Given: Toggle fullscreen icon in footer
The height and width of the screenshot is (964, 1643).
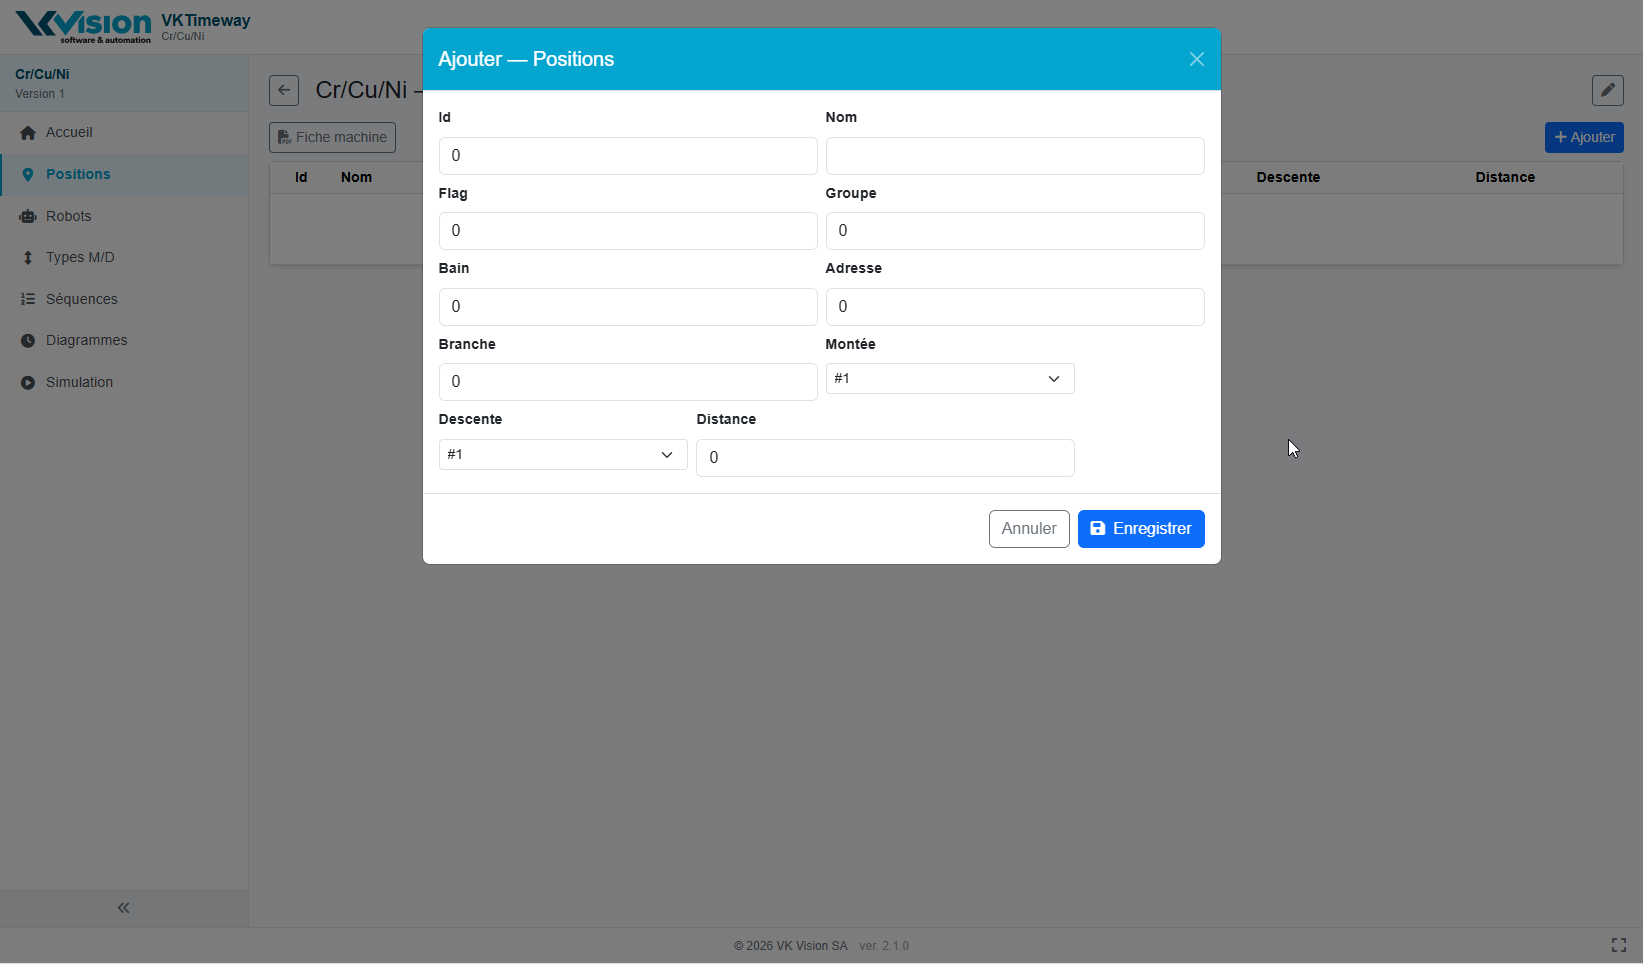Looking at the screenshot, I should click(x=1618, y=945).
